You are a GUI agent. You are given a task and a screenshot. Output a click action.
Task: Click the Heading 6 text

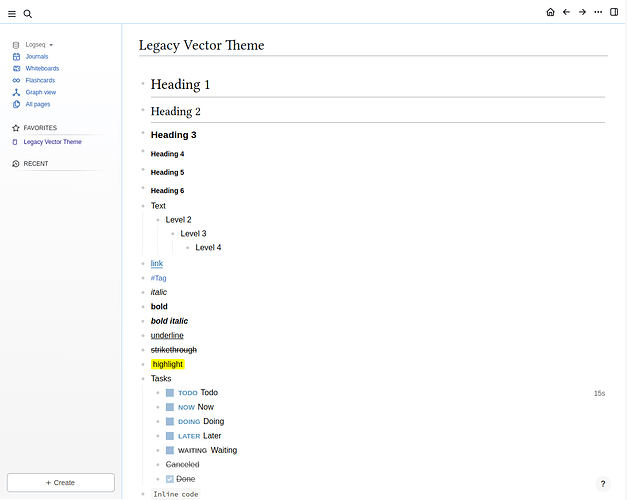click(167, 191)
